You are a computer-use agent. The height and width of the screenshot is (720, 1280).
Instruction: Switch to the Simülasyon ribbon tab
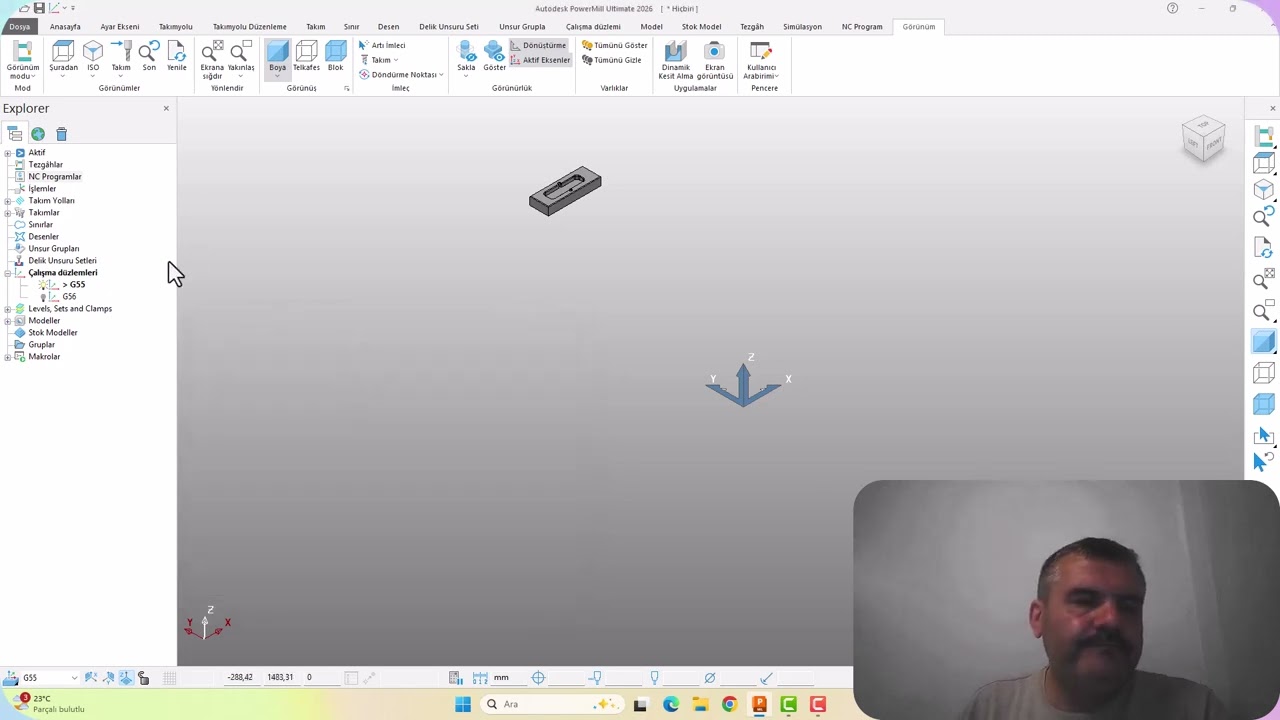tap(802, 27)
